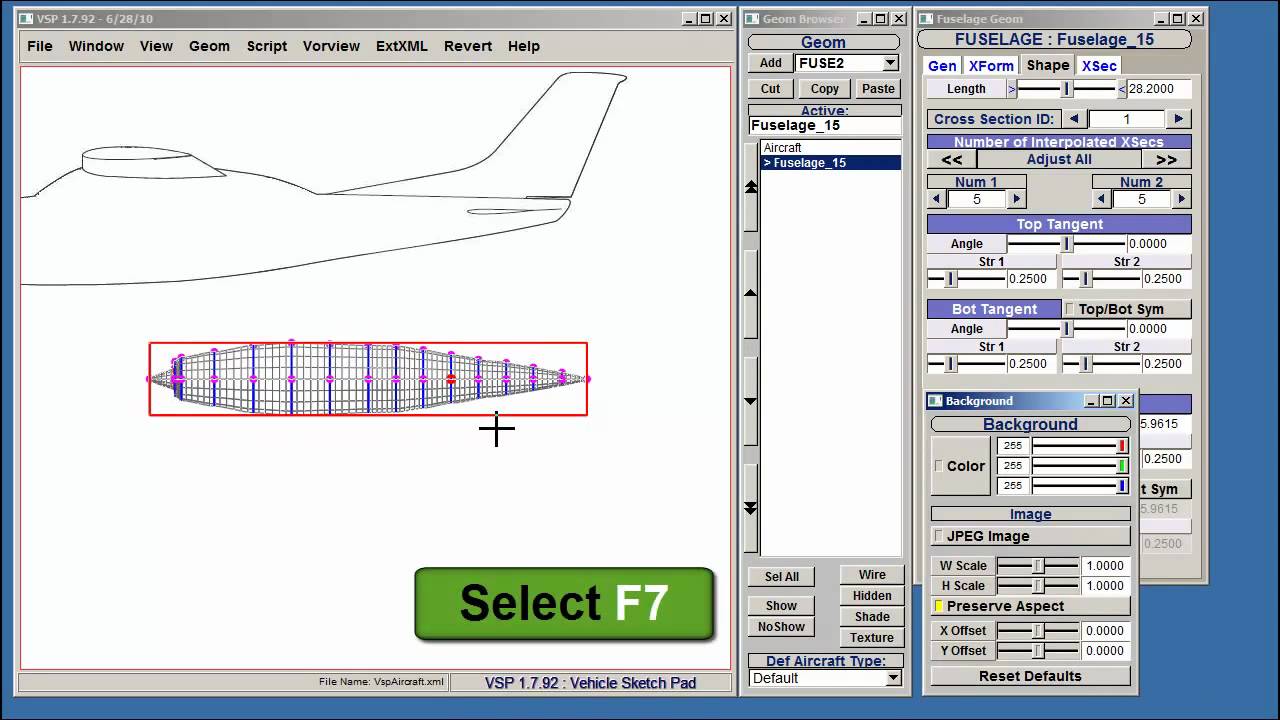Click the previous Cross Section ID arrow
The height and width of the screenshot is (720, 1280).
coord(1074,119)
